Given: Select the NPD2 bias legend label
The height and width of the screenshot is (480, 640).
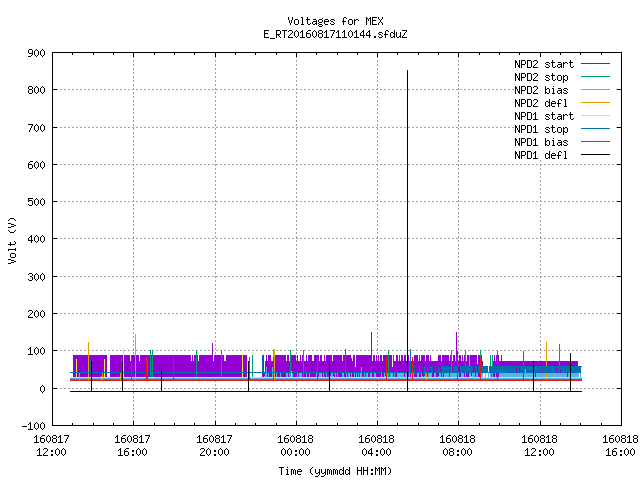Looking at the screenshot, I should [x=541, y=90].
